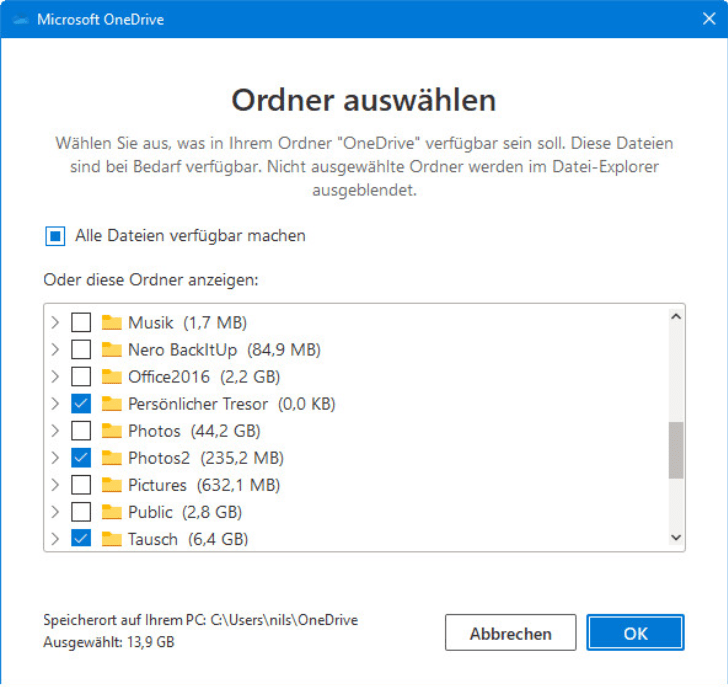Image resolution: width=728 pixels, height=687 pixels.
Task: Select the 'Public (2,8 GB)' label
Action: (185, 512)
